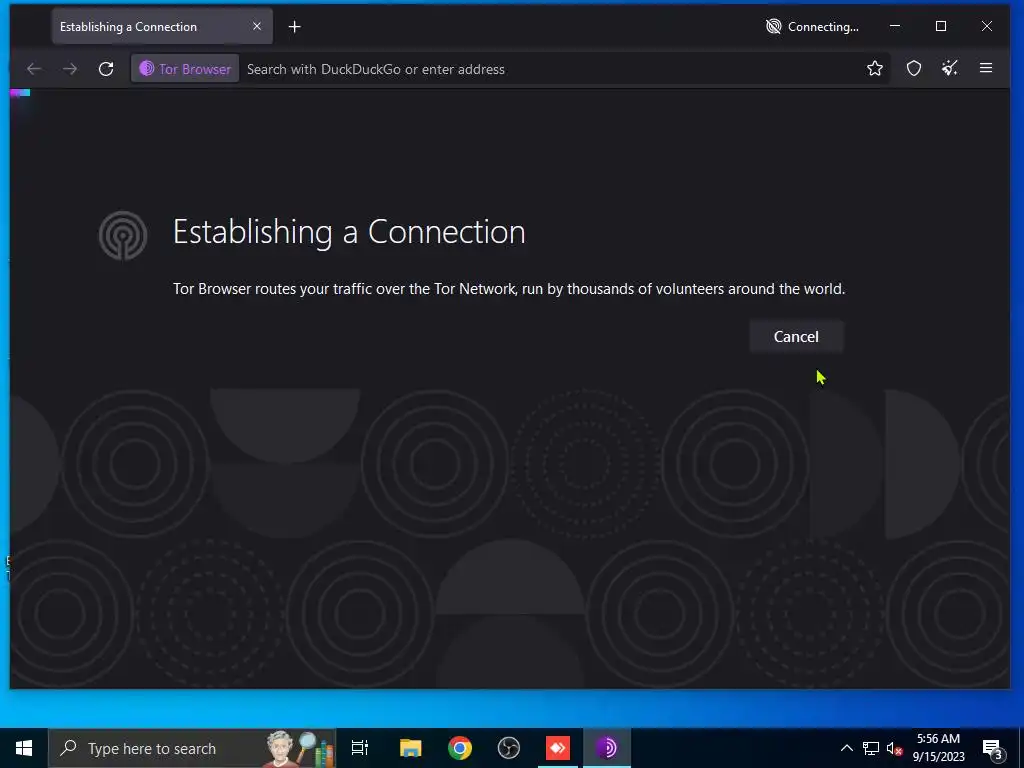Click the Connecting... status indicator
This screenshot has height=768, width=1024.
[812, 27]
